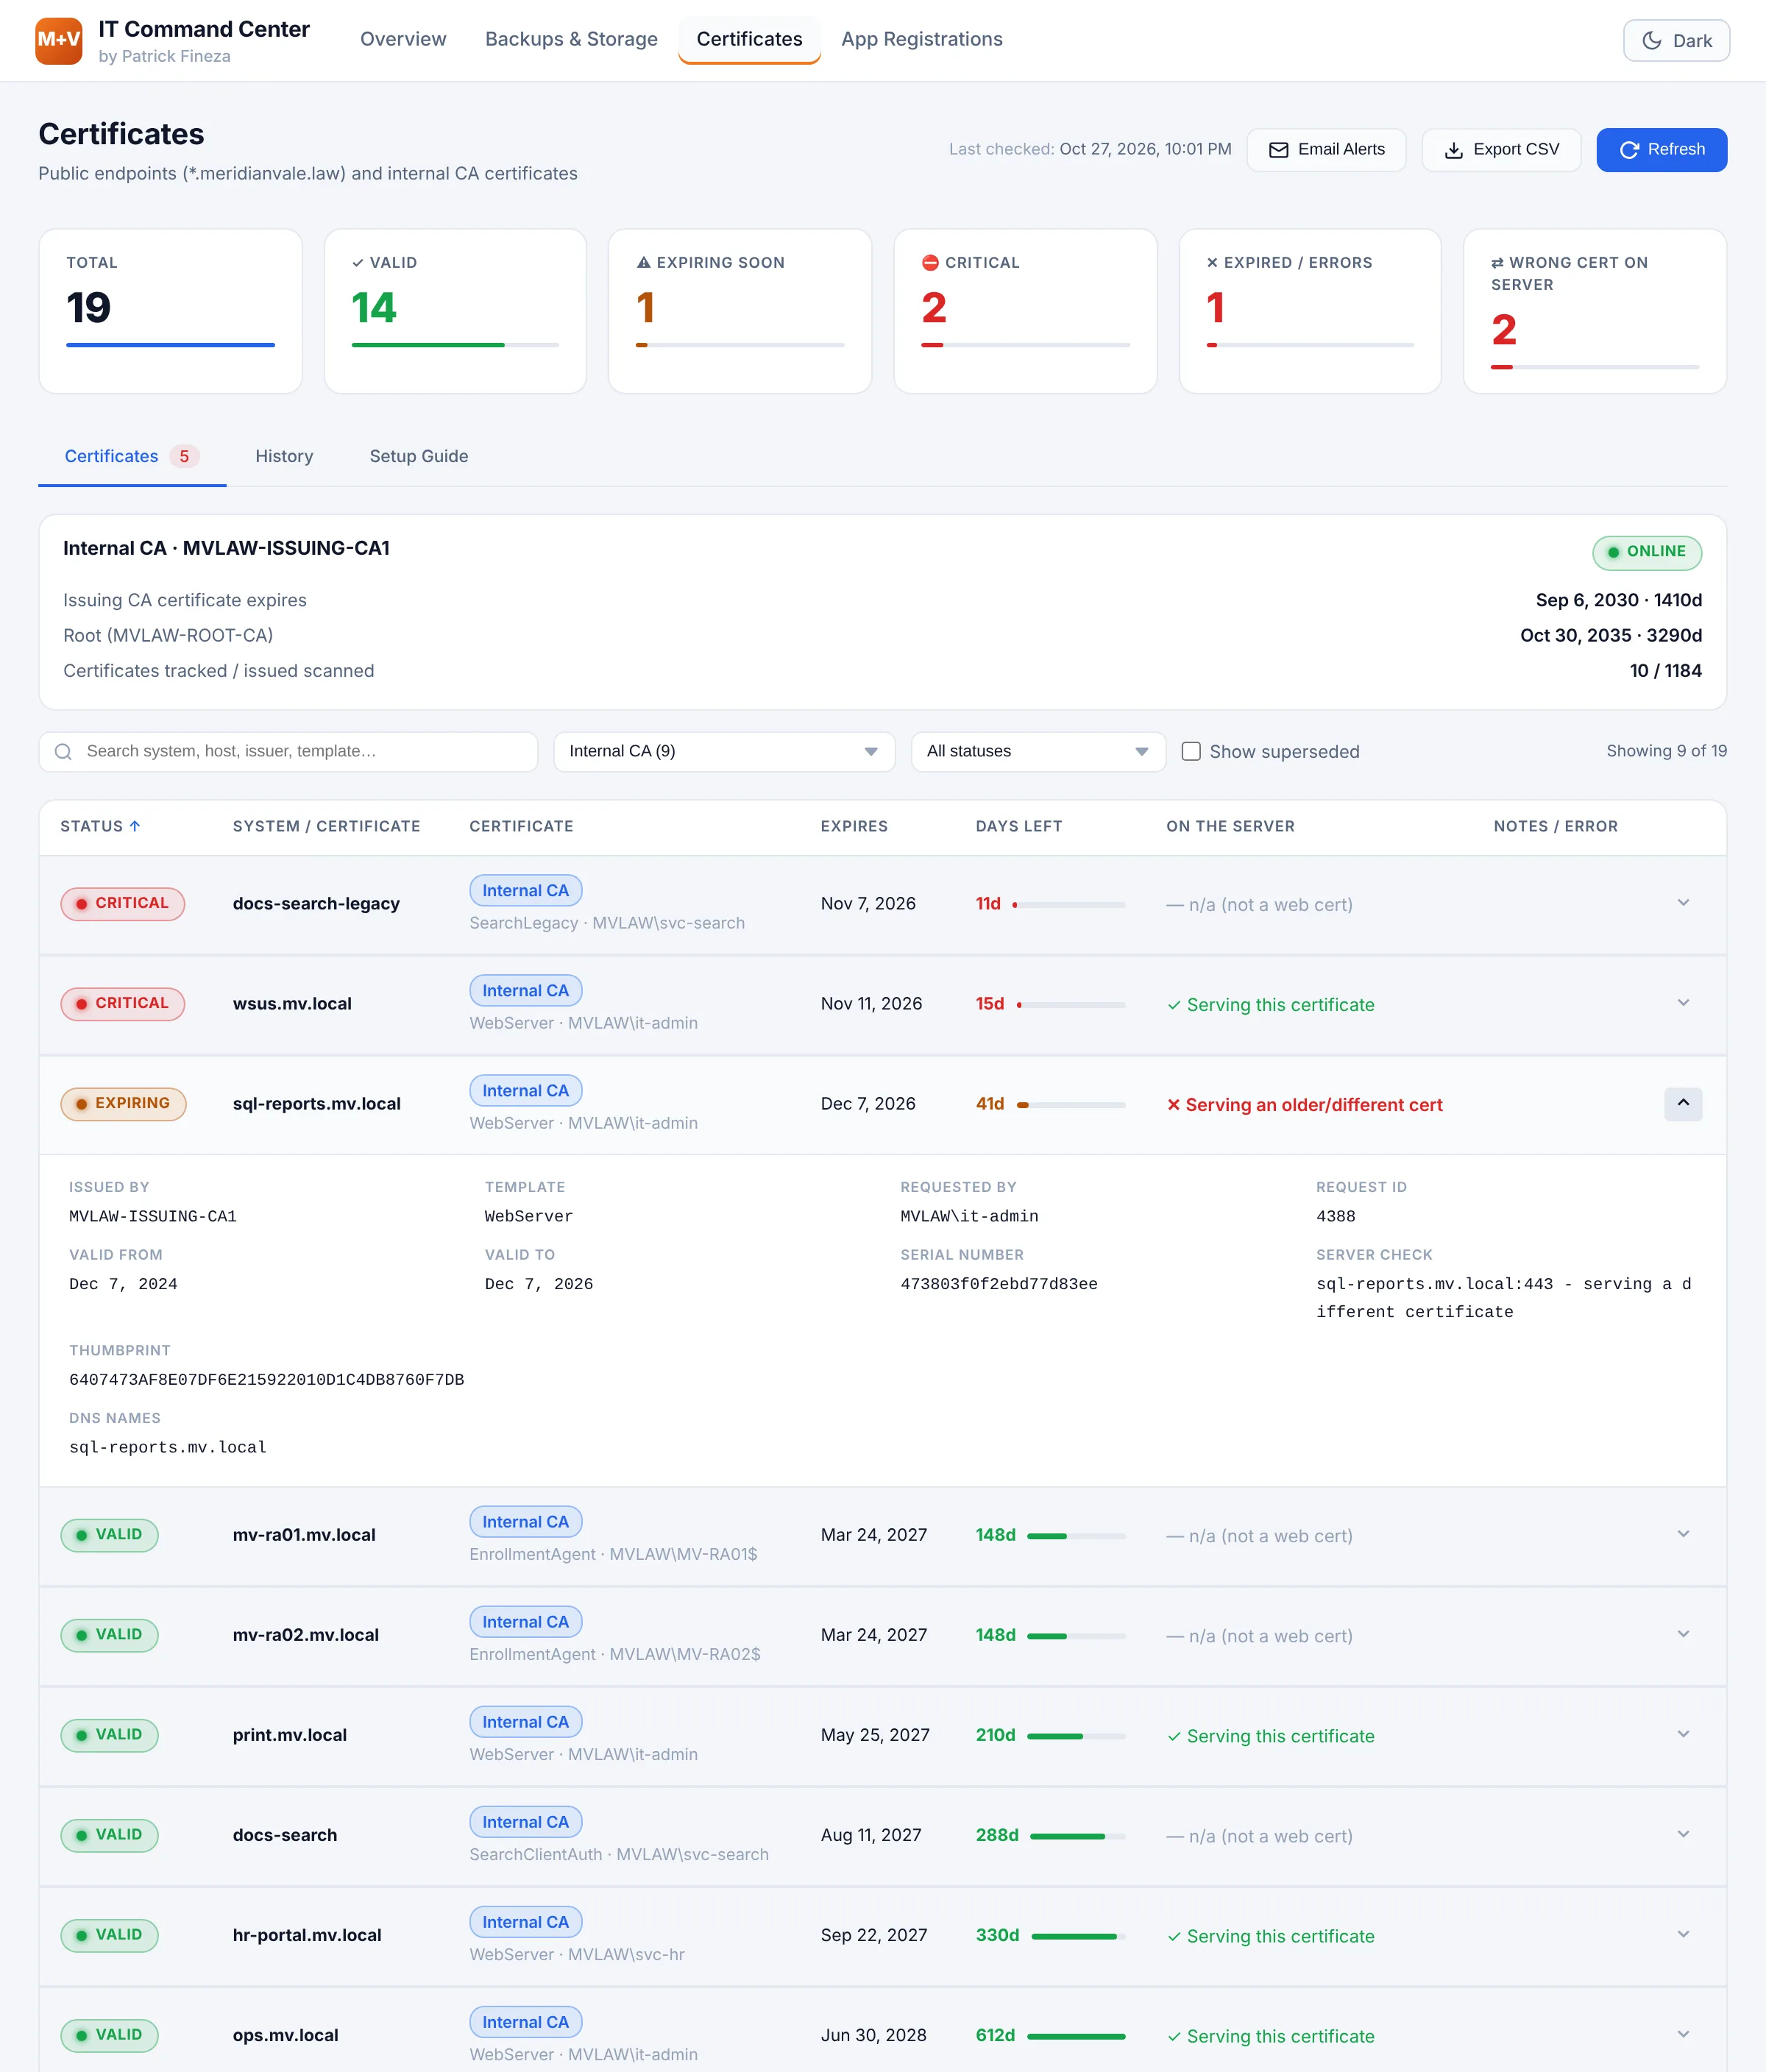Open the All statuses filter dropdown

pos(1038,752)
